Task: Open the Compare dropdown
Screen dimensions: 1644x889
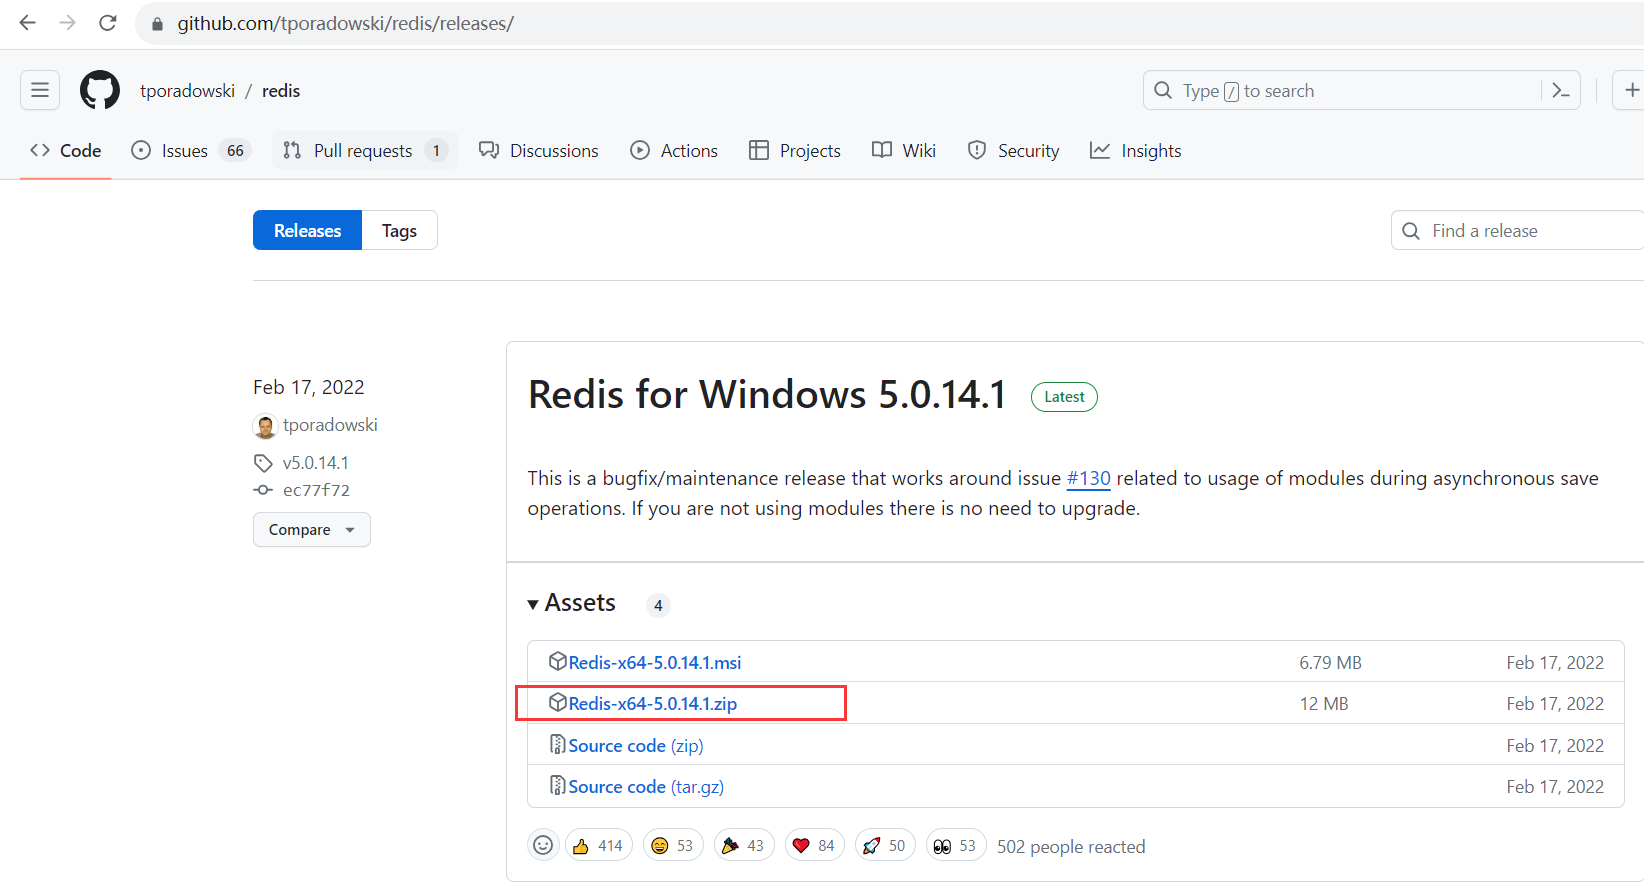Action: (312, 530)
